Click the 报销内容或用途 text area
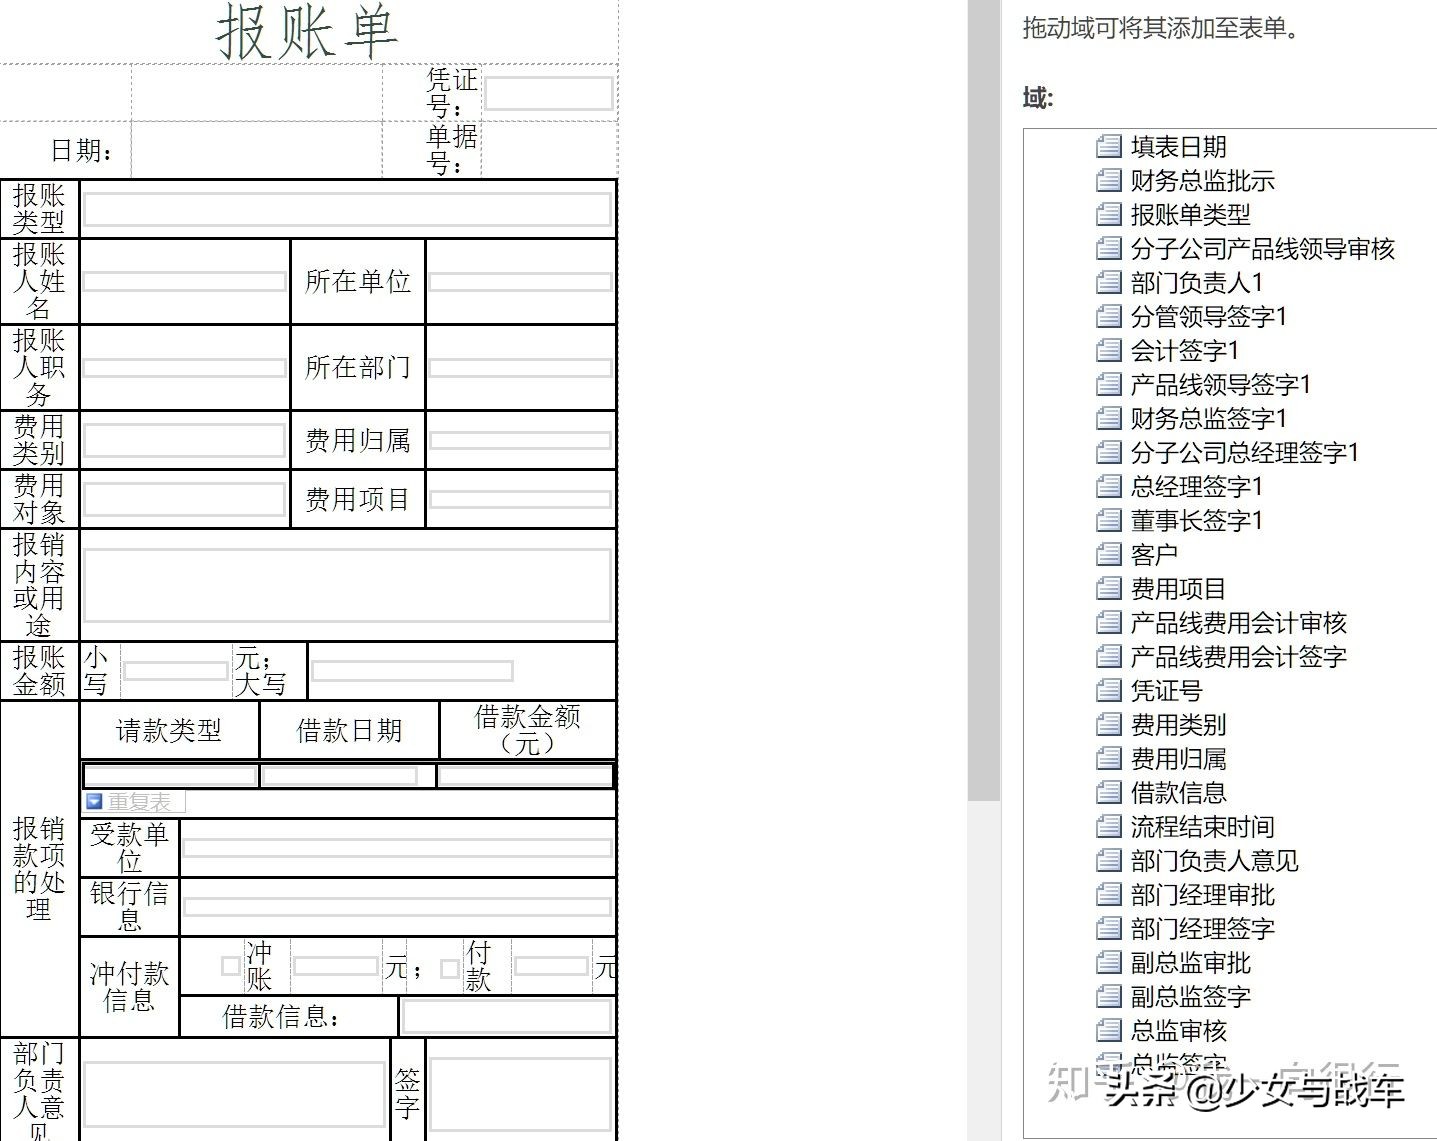Viewport: 1437px width, 1141px height. (347, 584)
